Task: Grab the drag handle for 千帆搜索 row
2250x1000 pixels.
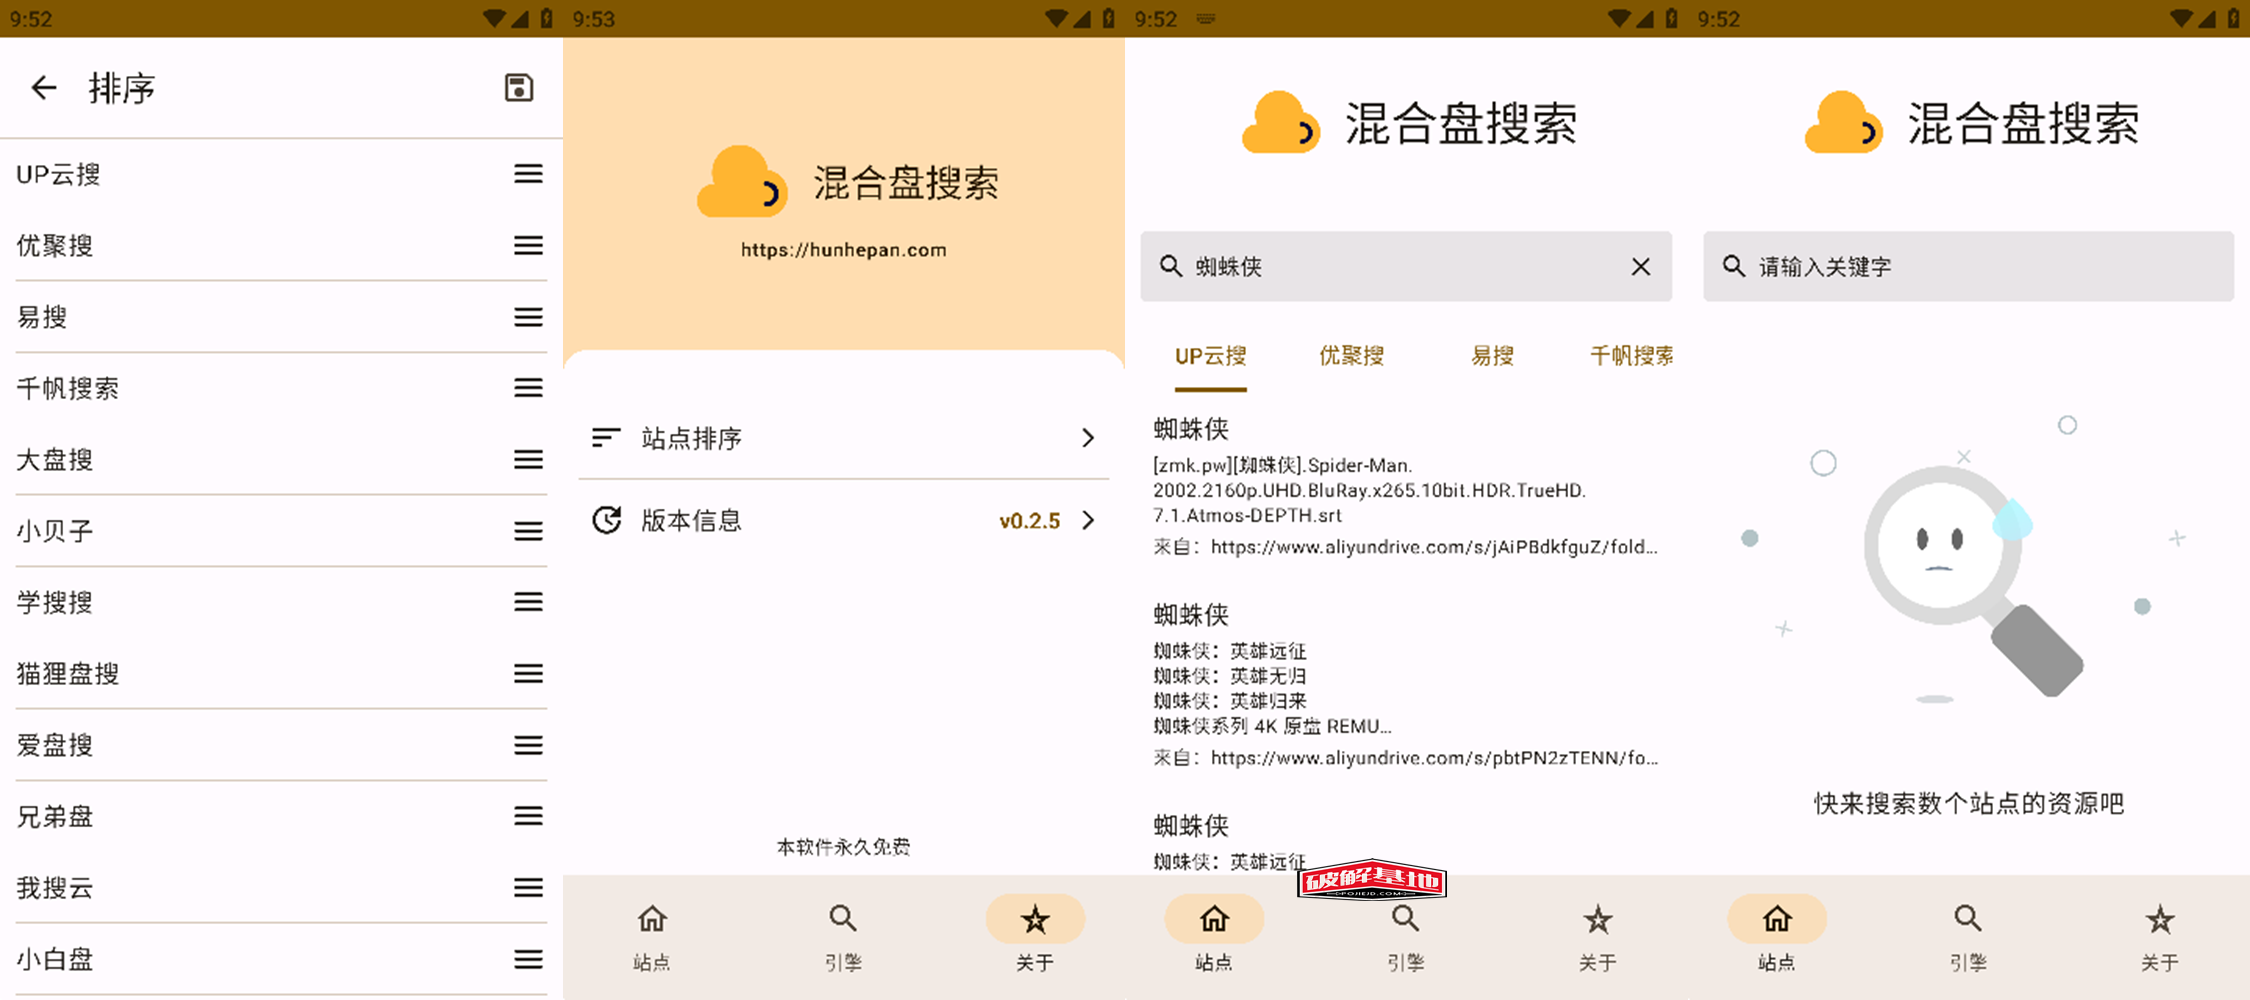Action: (528, 388)
